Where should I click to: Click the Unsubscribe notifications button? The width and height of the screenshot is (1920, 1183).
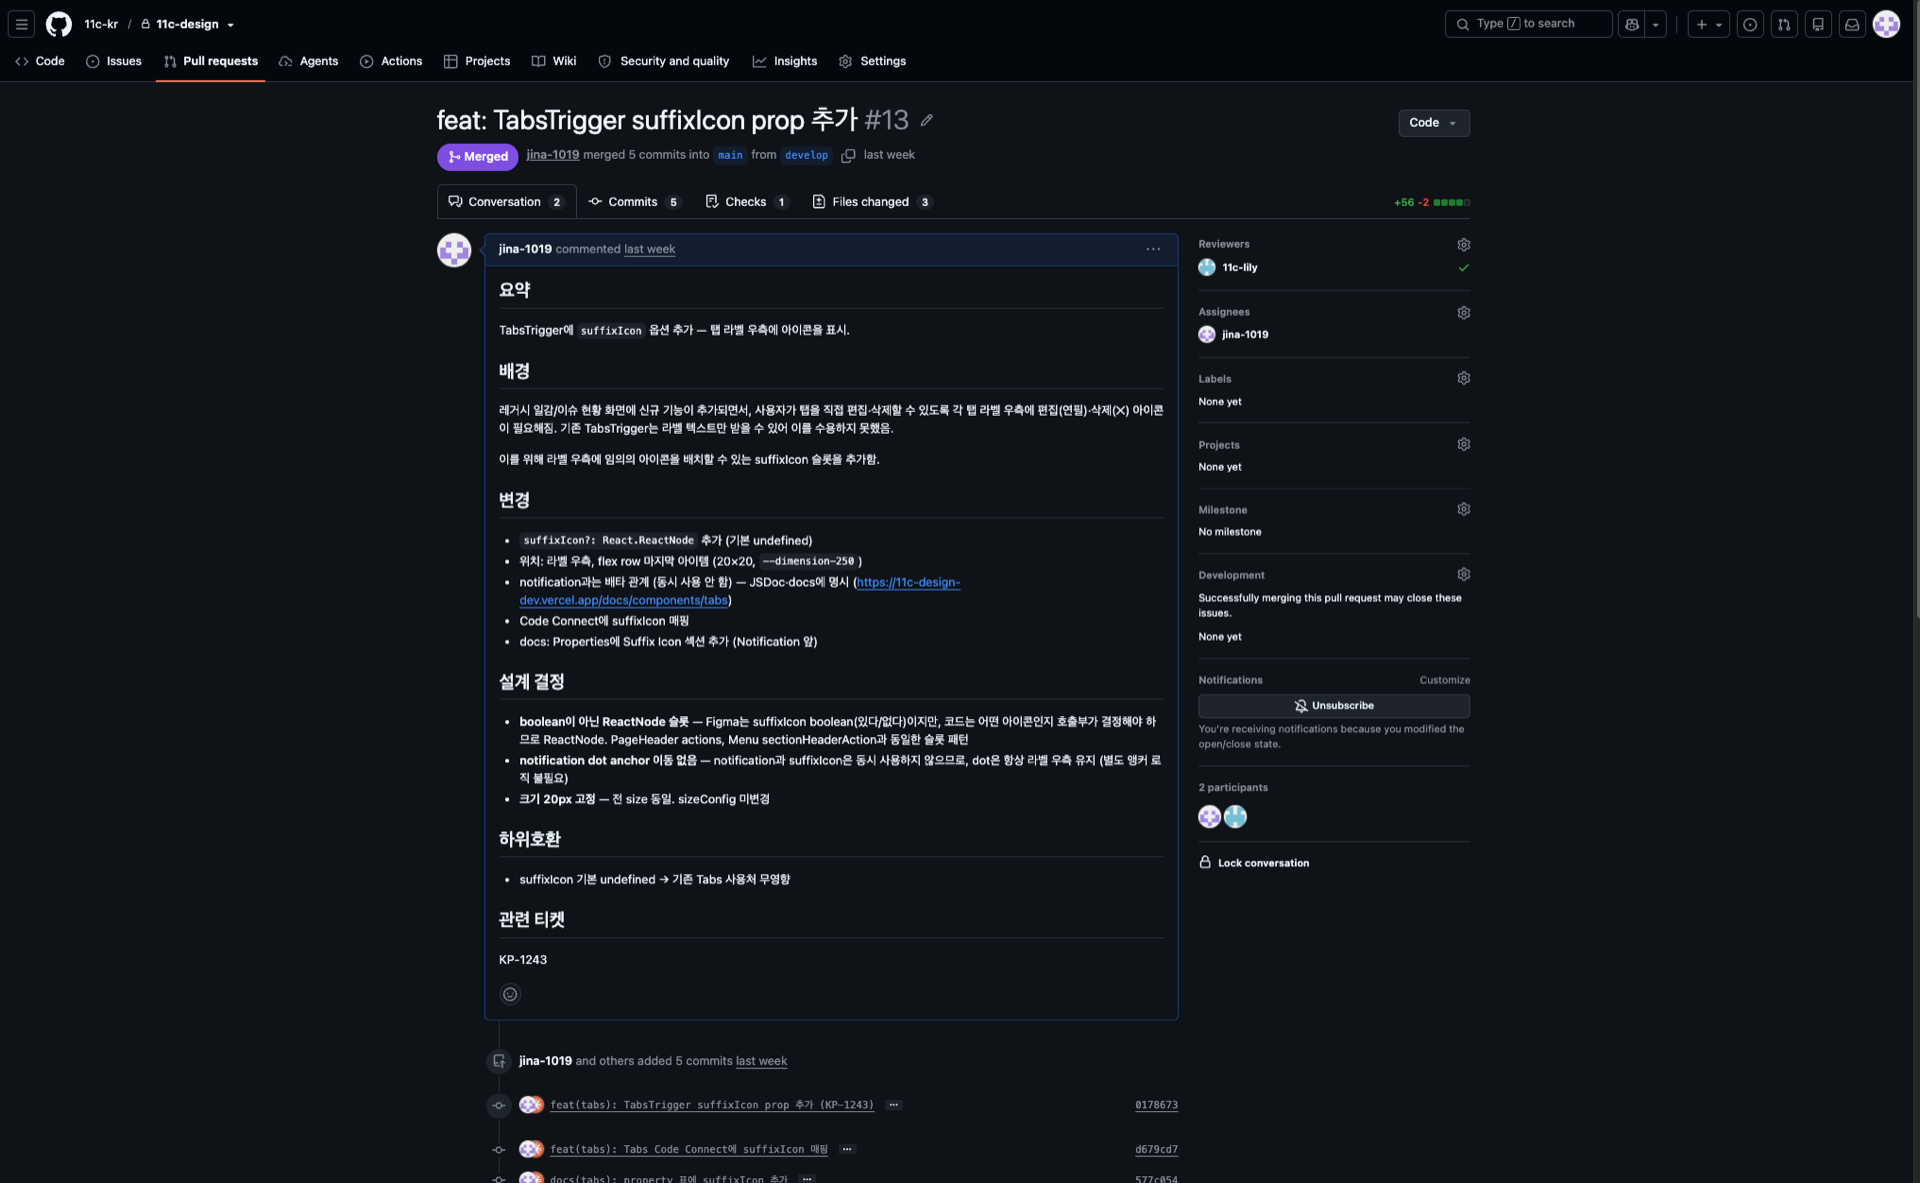1333,706
